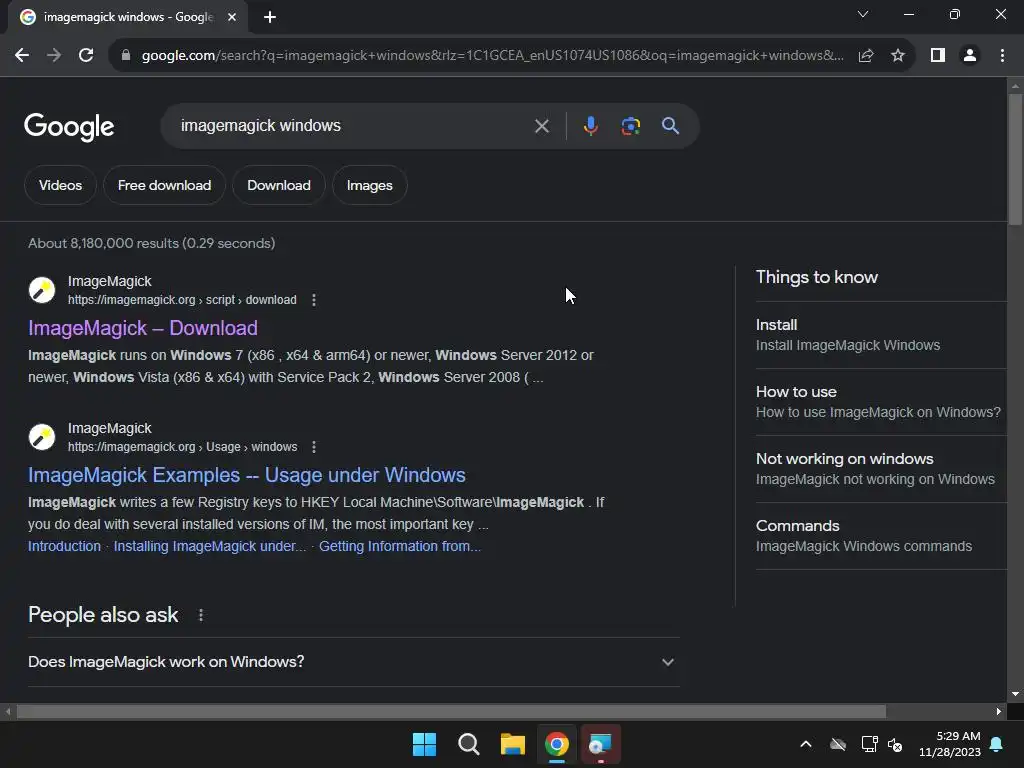Click ImageMagick favicon of download result
The height and width of the screenshot is (768, 1024).
point(42,290)
